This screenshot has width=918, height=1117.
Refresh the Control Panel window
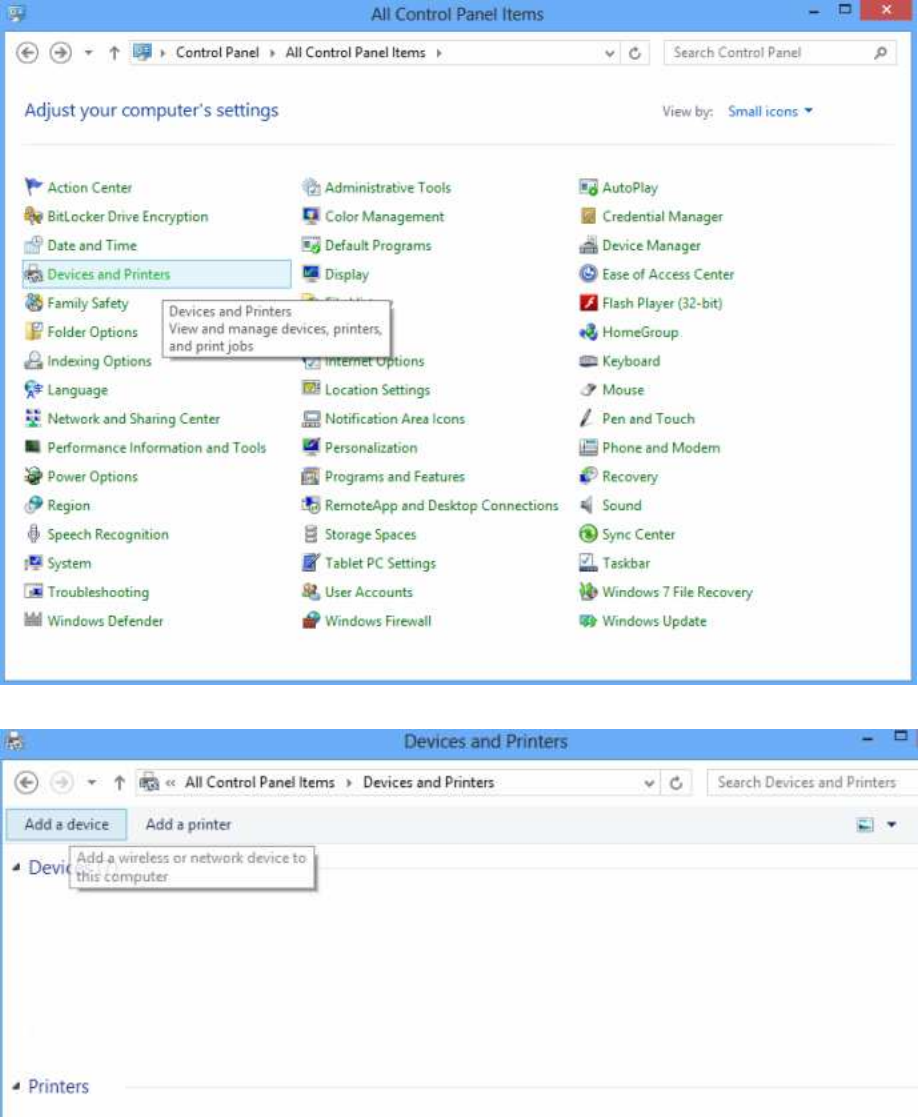635,53
